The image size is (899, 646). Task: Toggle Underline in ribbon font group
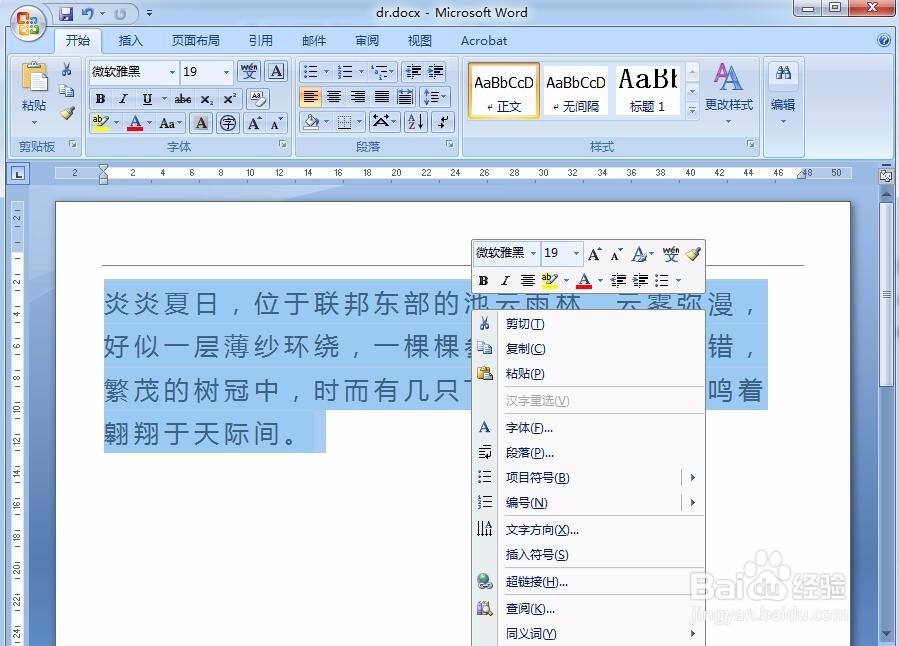[147, 99]
